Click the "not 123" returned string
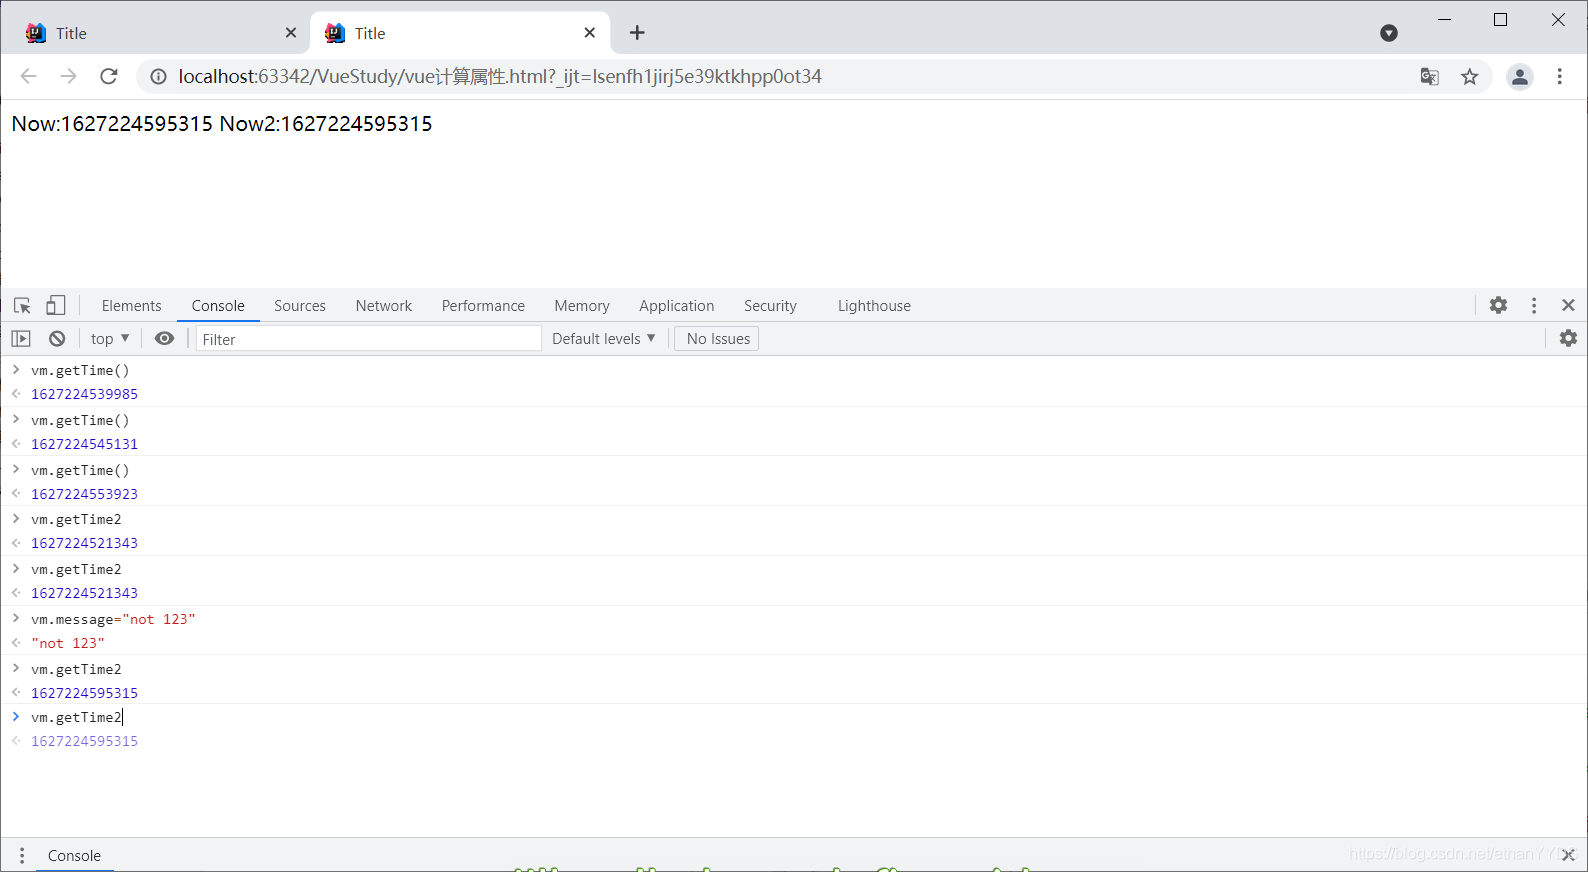 click(x=68, y=643)
